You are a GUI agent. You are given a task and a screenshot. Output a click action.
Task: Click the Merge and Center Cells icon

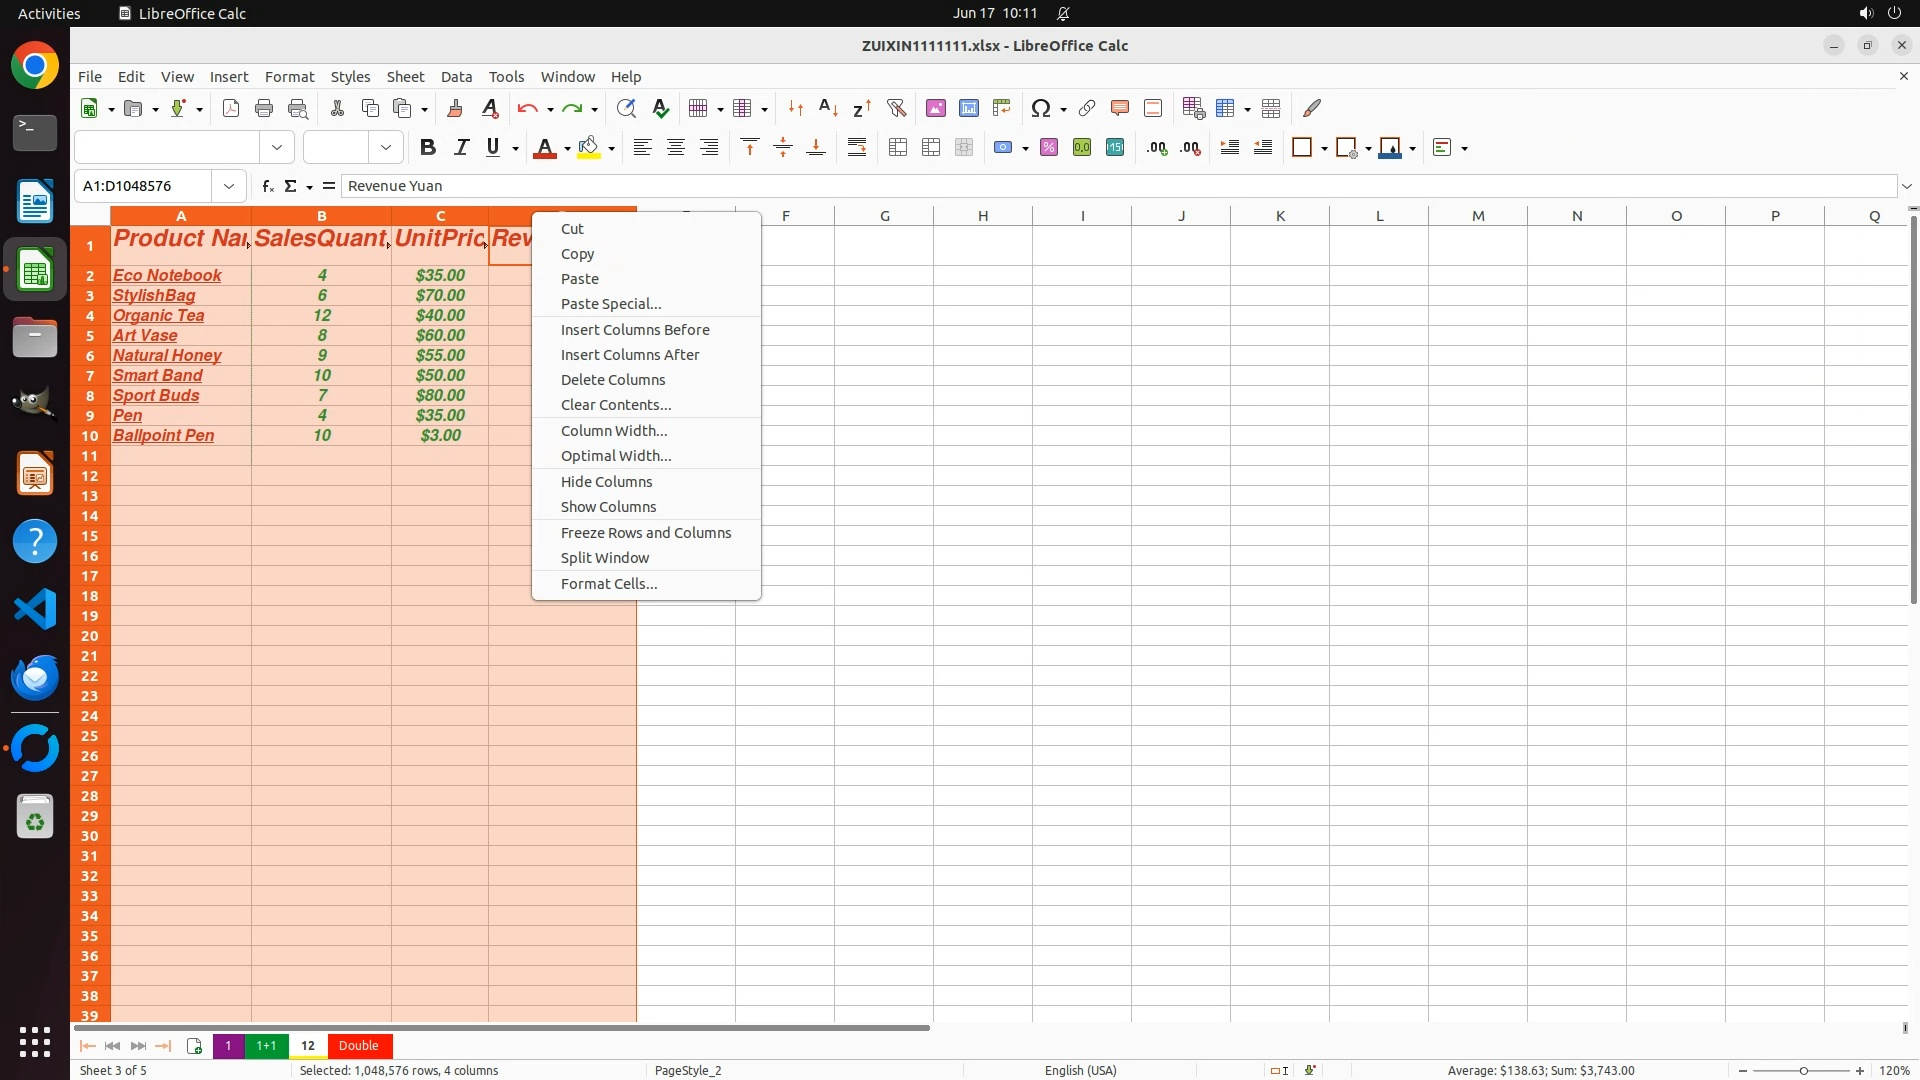coord(898,148)
